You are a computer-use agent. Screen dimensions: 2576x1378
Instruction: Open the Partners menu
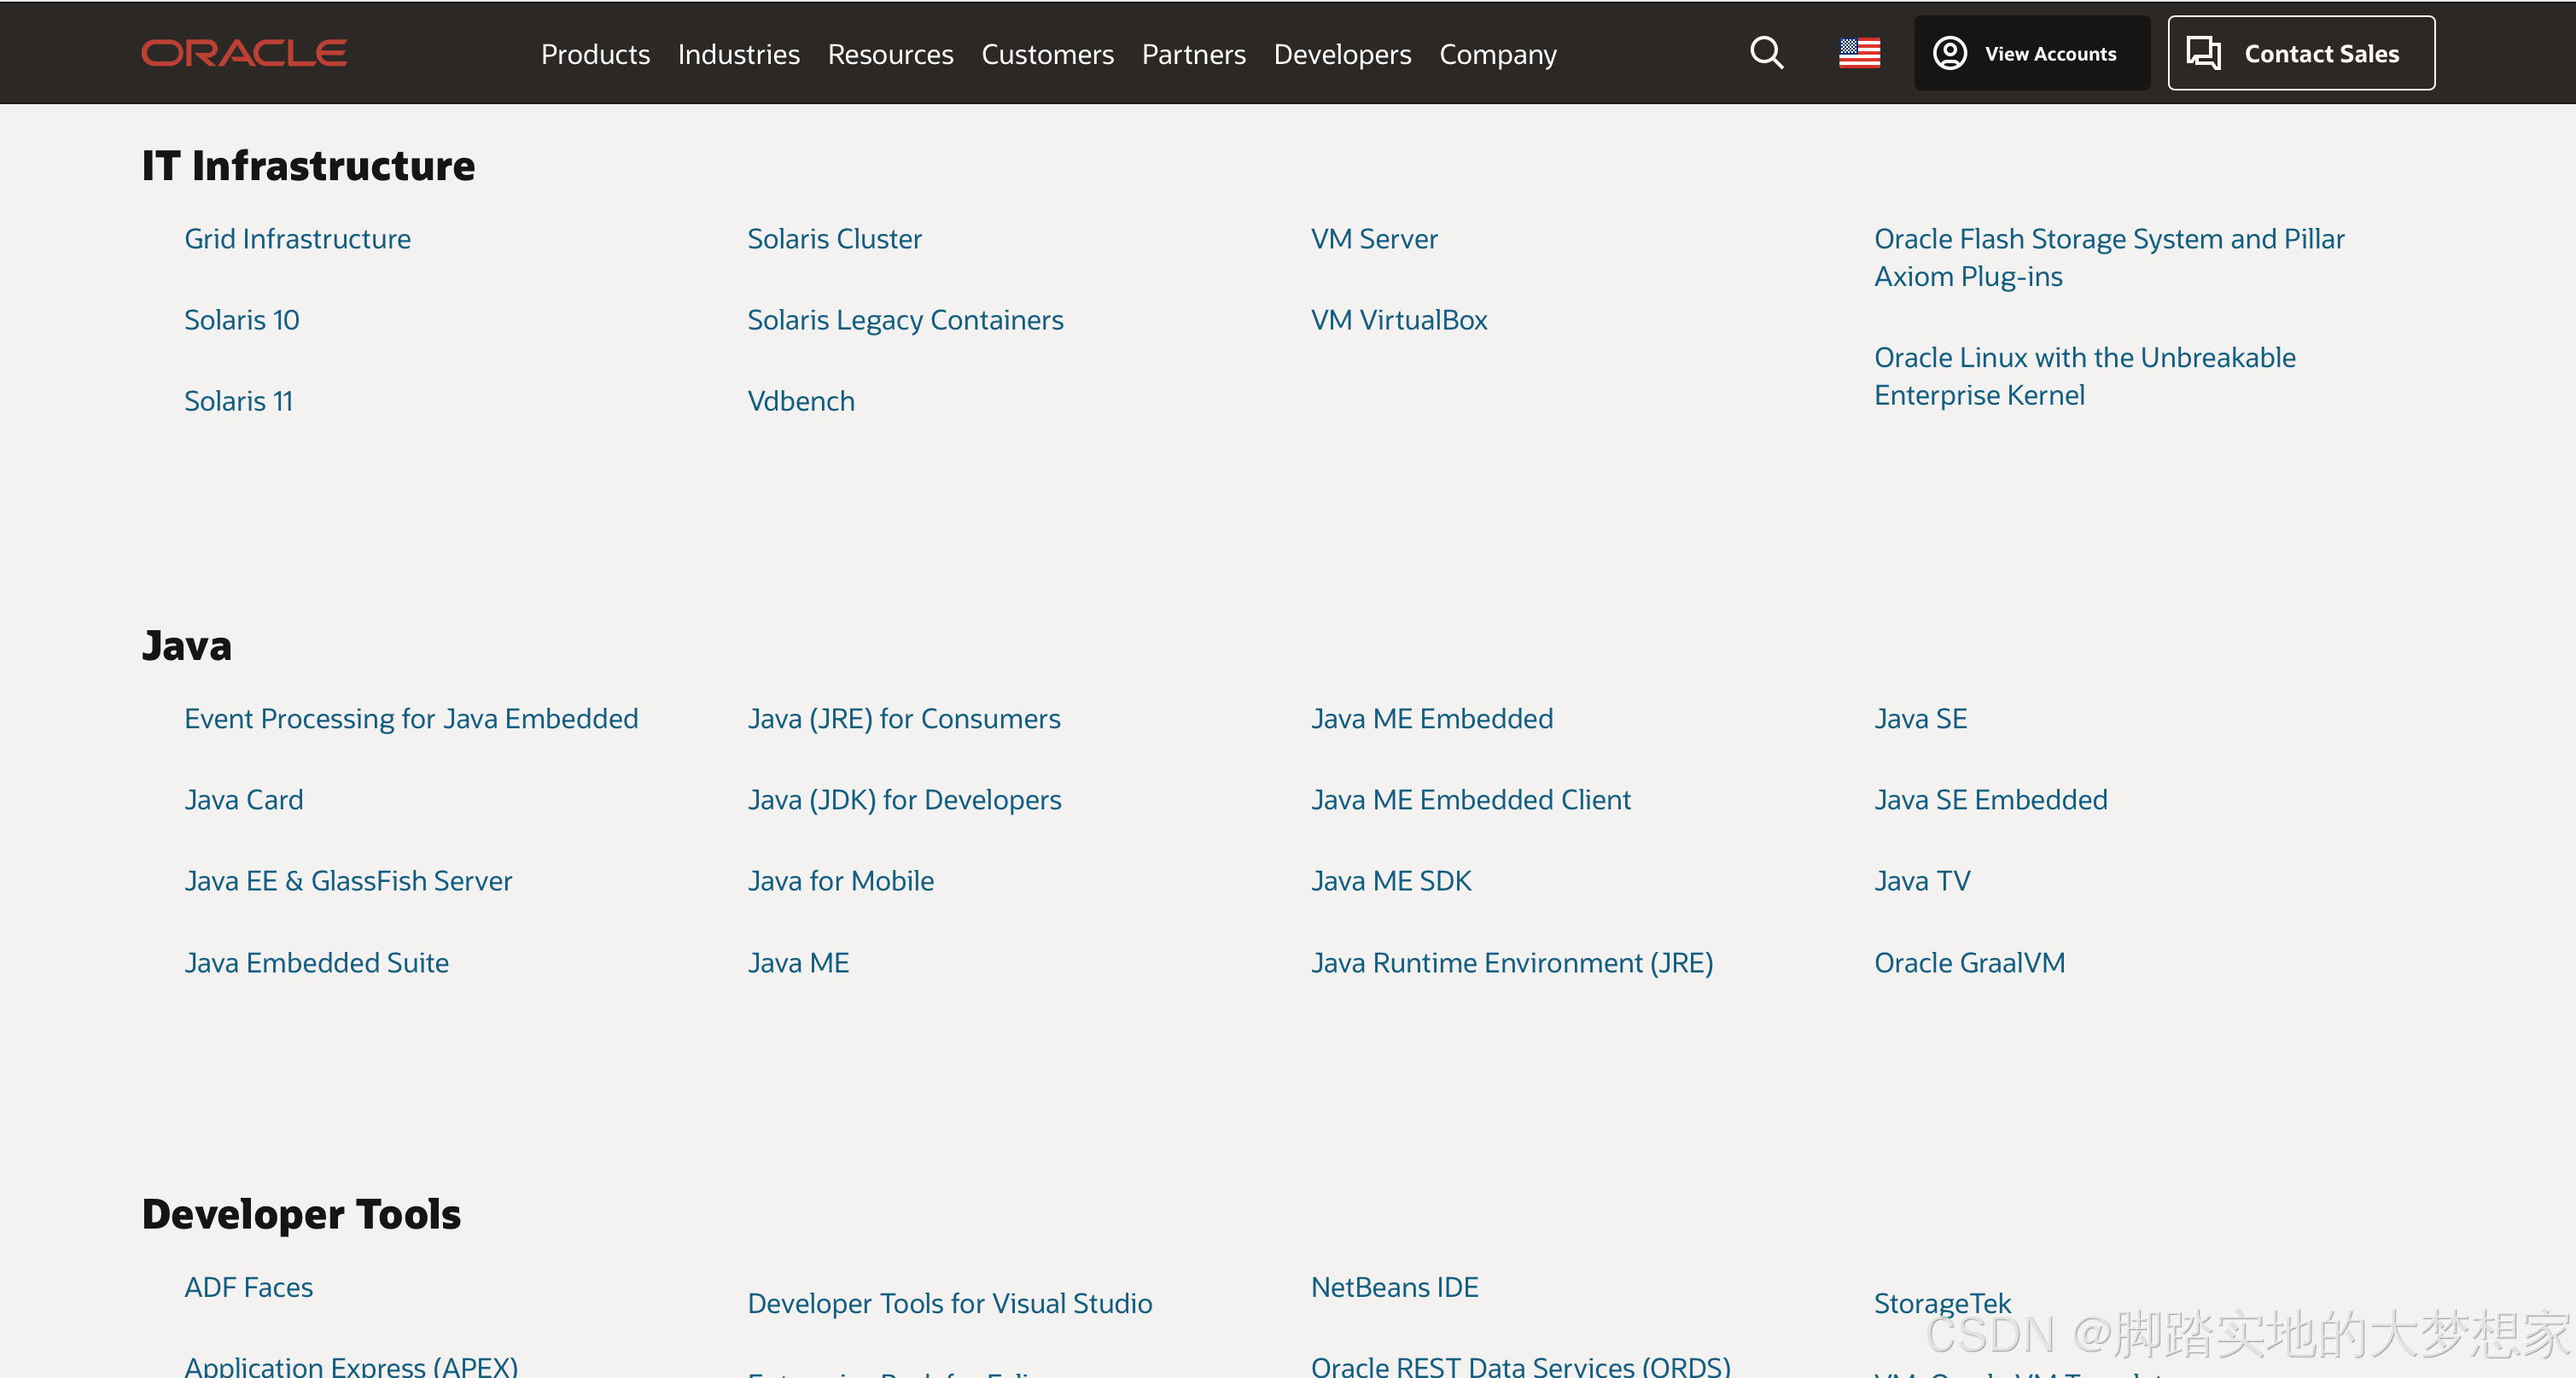(1193, 54)
